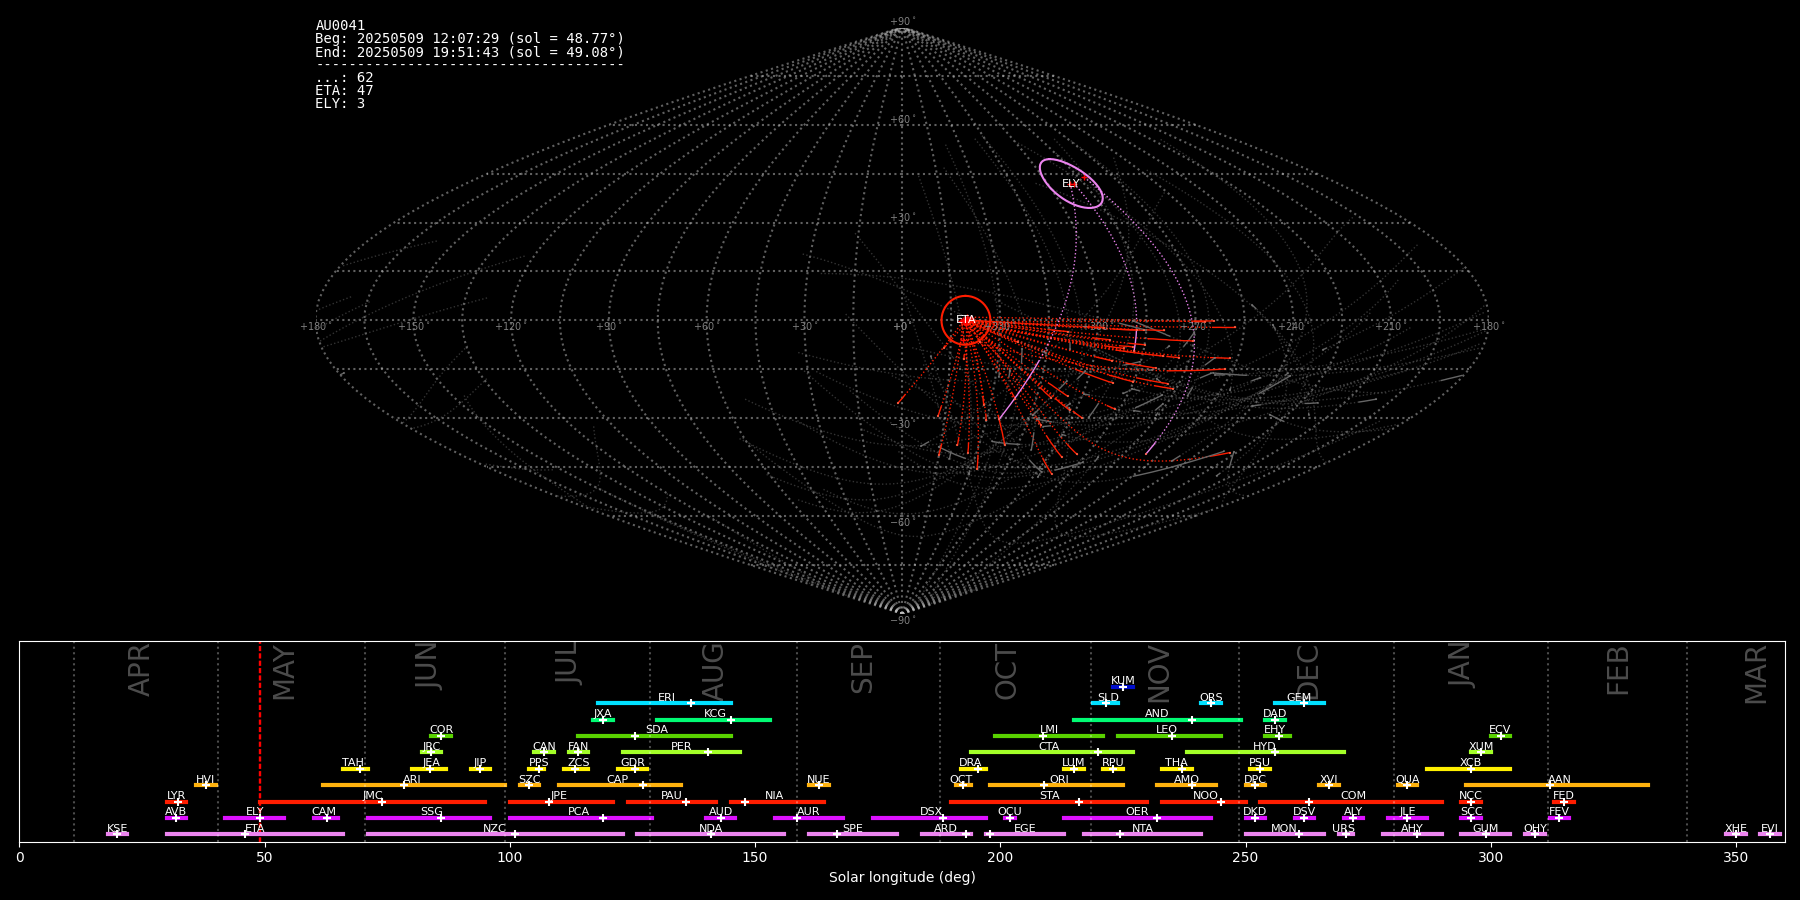
Task: Select the GEM shower bar label
Action: [1299, 698]
